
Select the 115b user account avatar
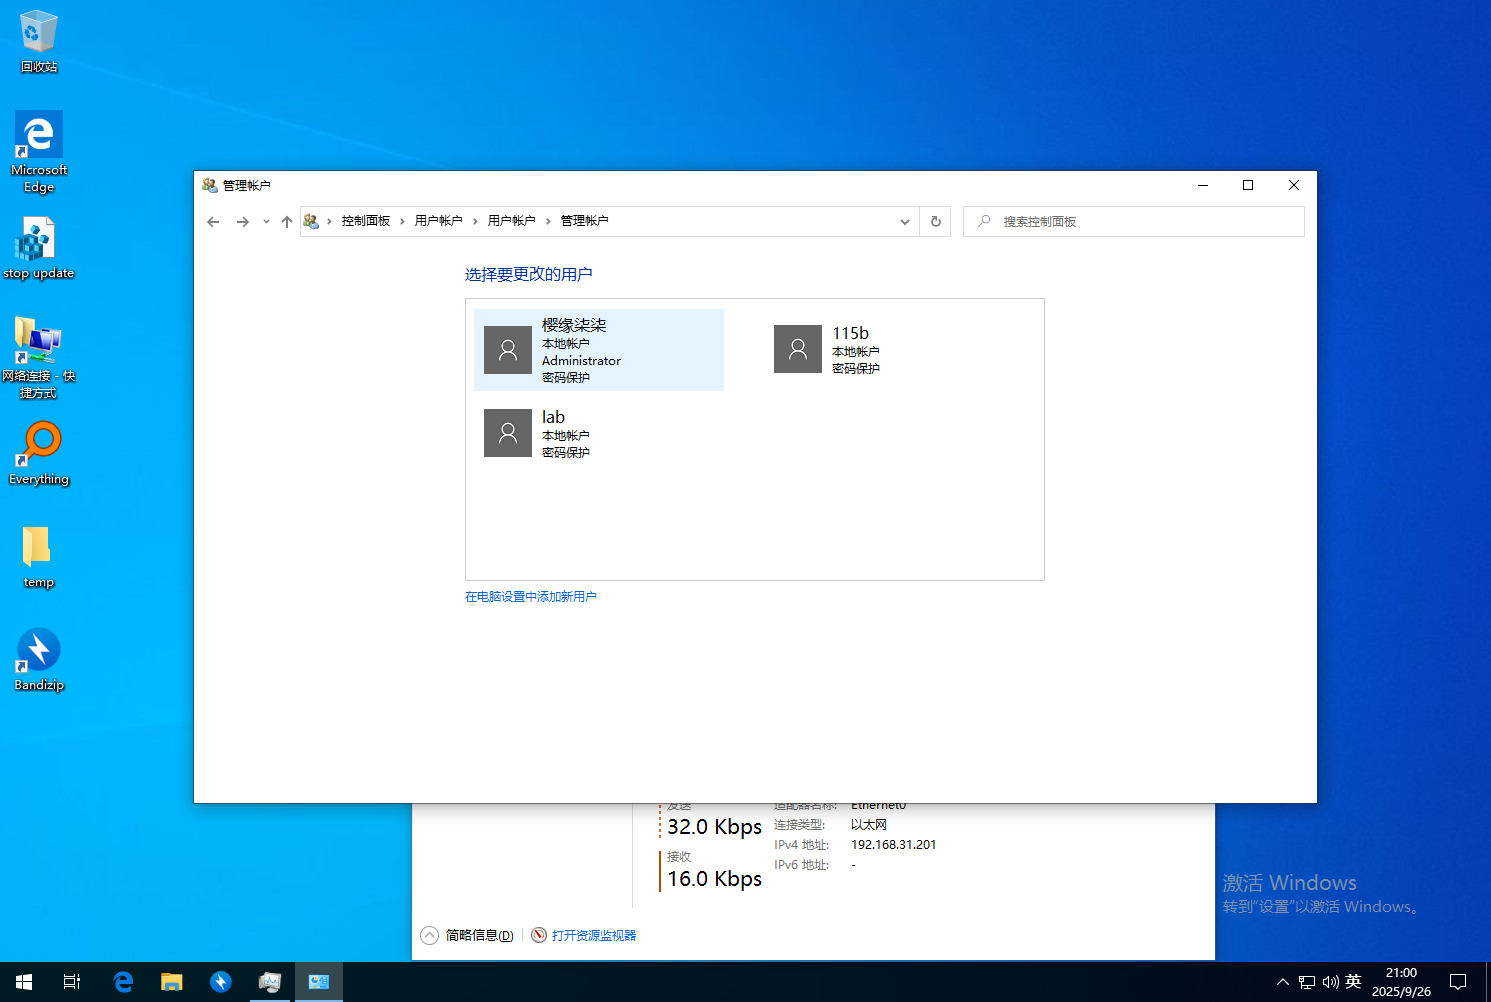(798, 349)
